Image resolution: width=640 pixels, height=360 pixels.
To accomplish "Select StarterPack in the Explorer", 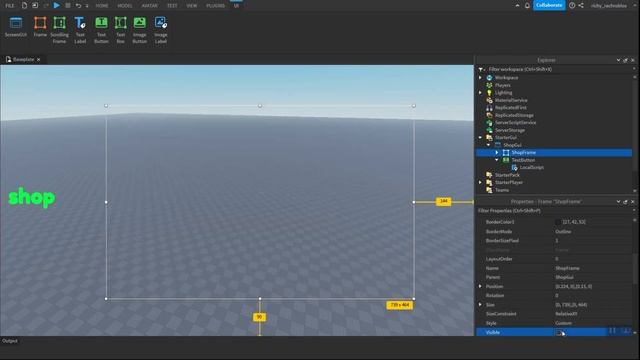I will (507, 175).
